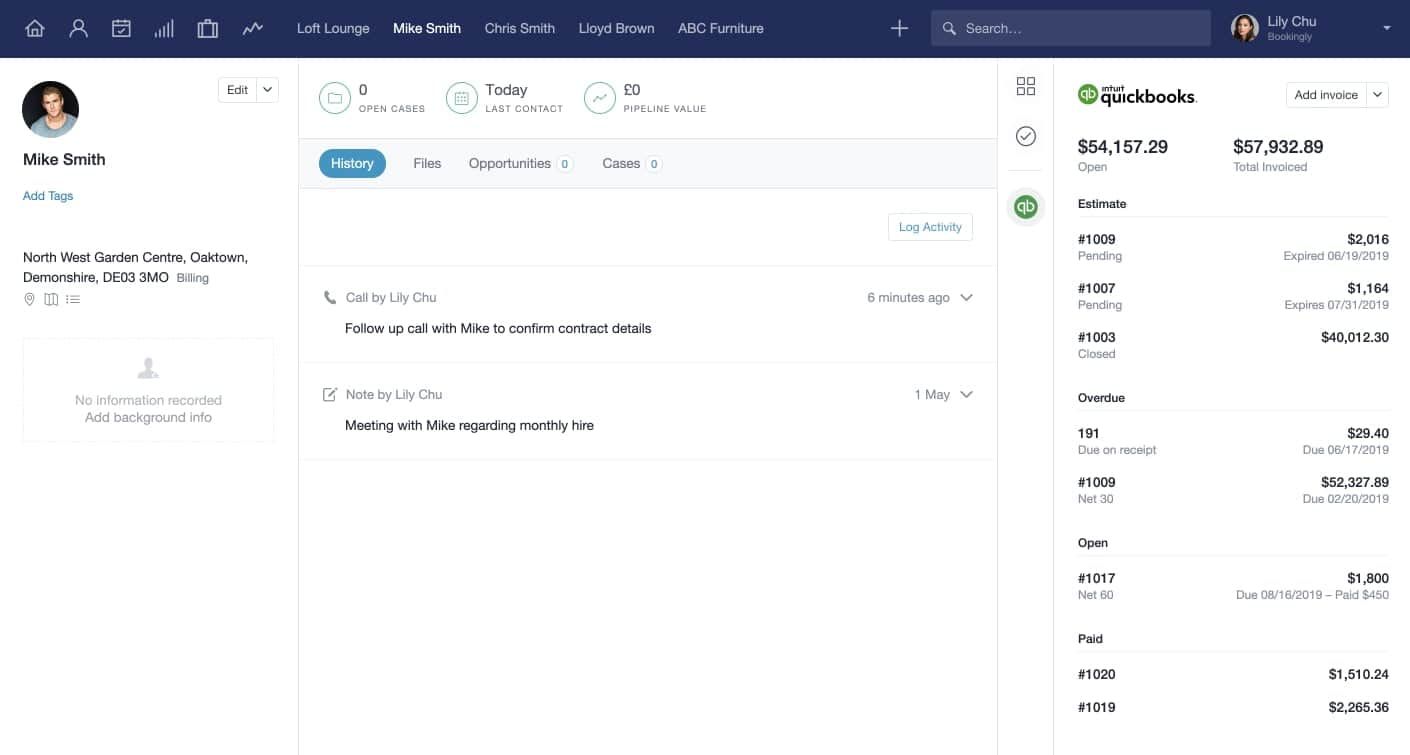Image resolution: width=1410 pixels, height=755 pixels.
Task: Click Log Activity button
Action: pos(930,227)
